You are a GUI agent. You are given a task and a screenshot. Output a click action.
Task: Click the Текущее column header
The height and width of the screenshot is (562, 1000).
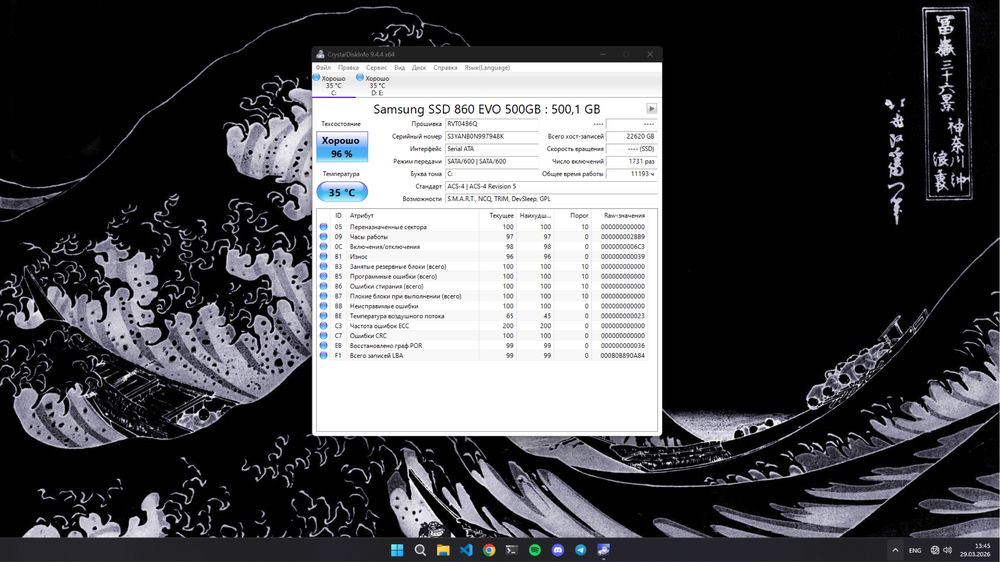[x=497, y=216]
